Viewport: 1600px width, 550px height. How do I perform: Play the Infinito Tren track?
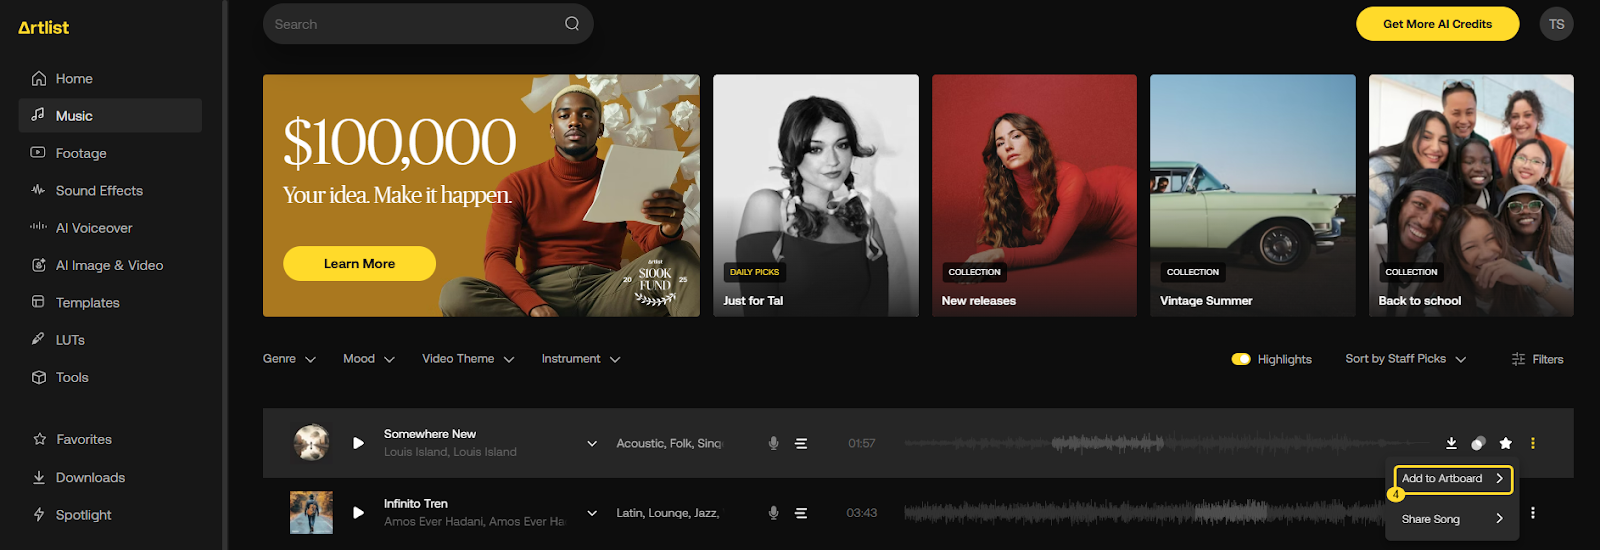[358, 513]
